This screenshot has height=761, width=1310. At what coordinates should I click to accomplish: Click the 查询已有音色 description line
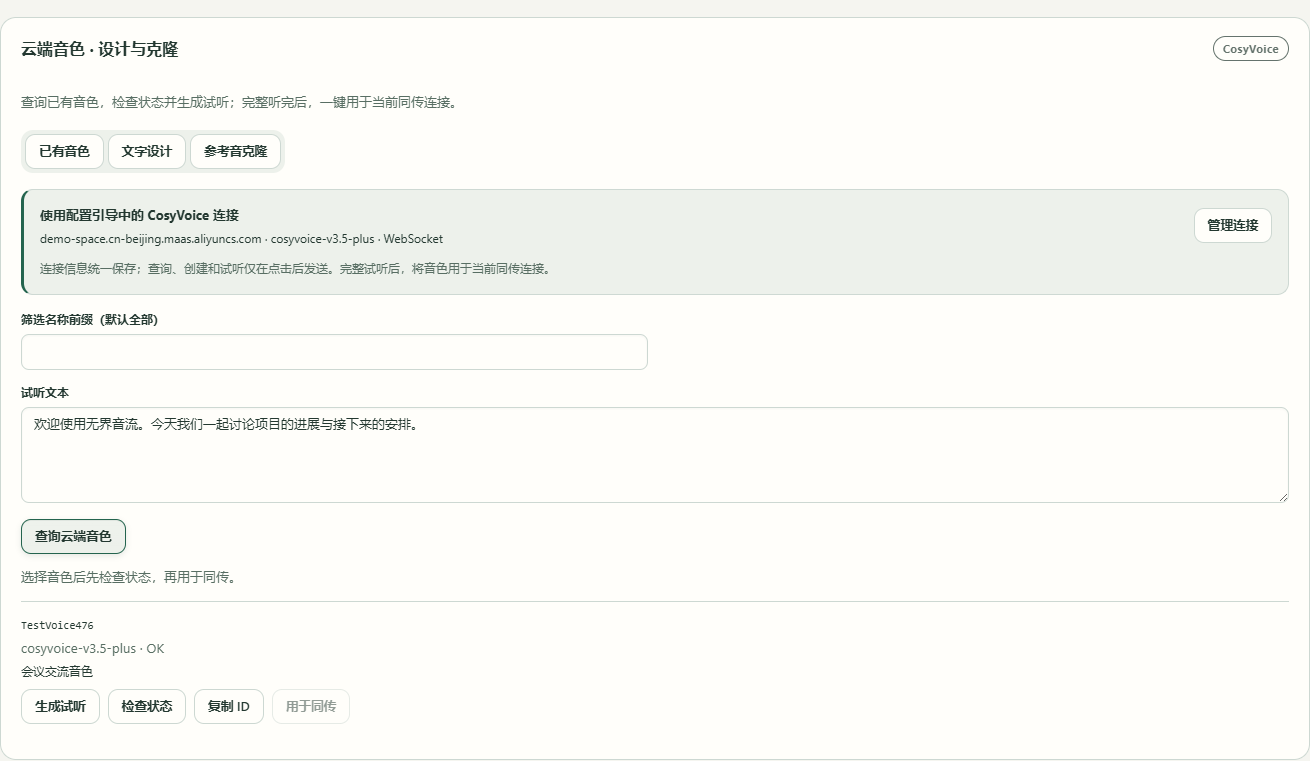click(240, 102)
